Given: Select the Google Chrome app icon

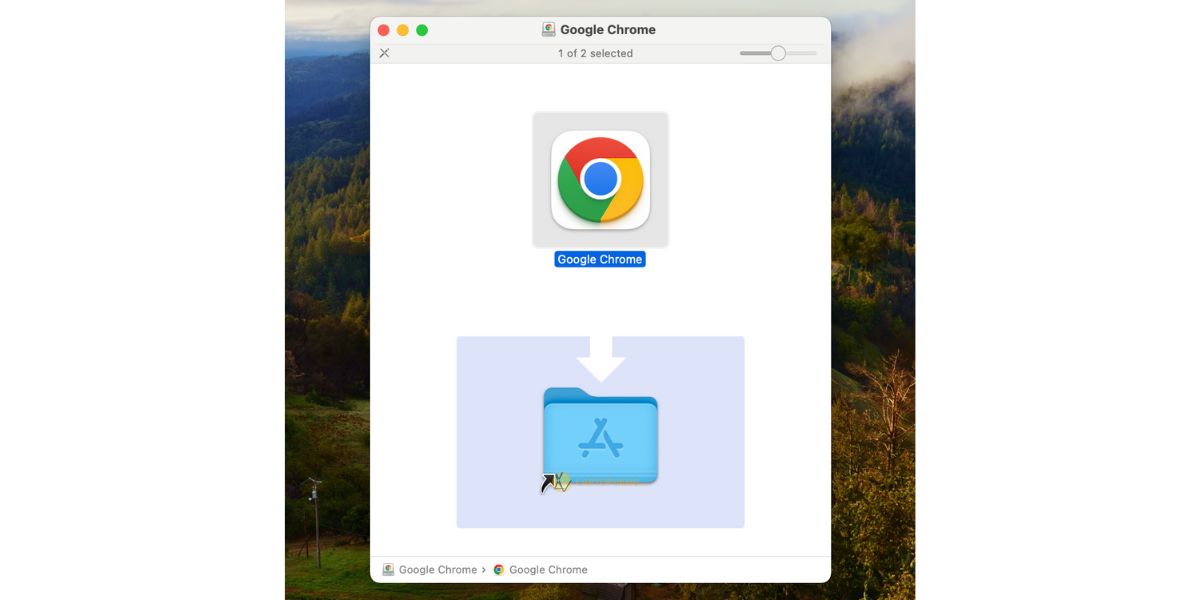Looking at the screenshot, I should pyautogui.click(x=600, y=180).
